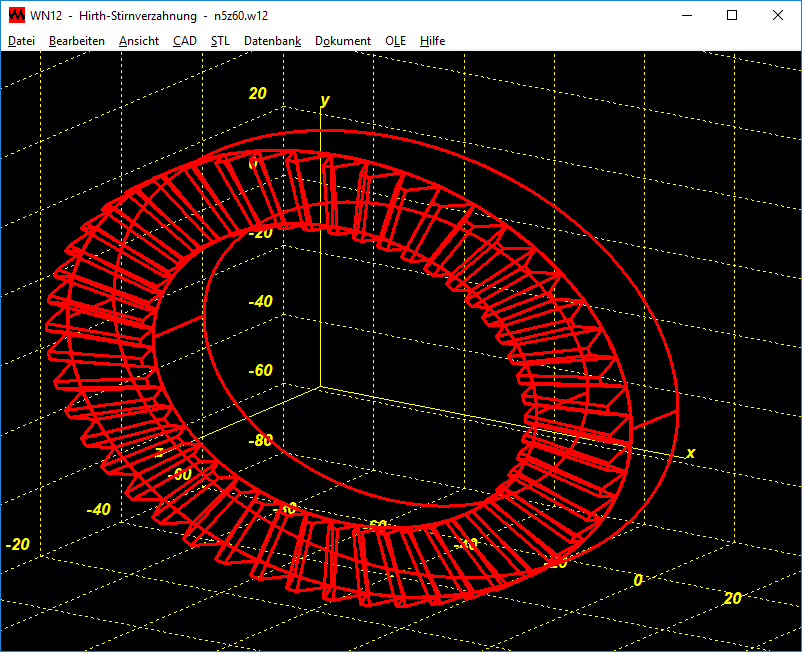Click the 0 label at bottom right

pos(639,580)
